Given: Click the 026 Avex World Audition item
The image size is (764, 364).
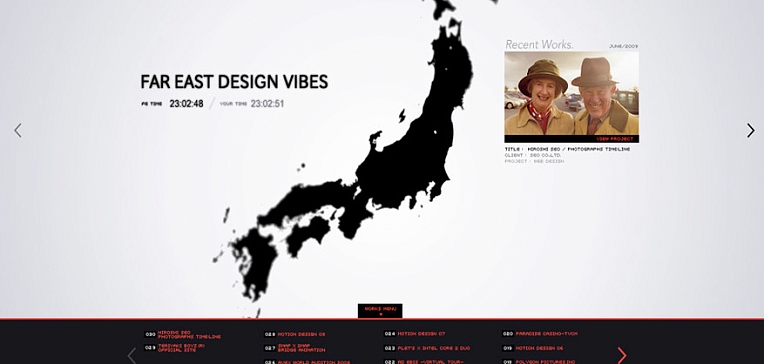Looking at the screenshot, I should (x=307, y=362).
